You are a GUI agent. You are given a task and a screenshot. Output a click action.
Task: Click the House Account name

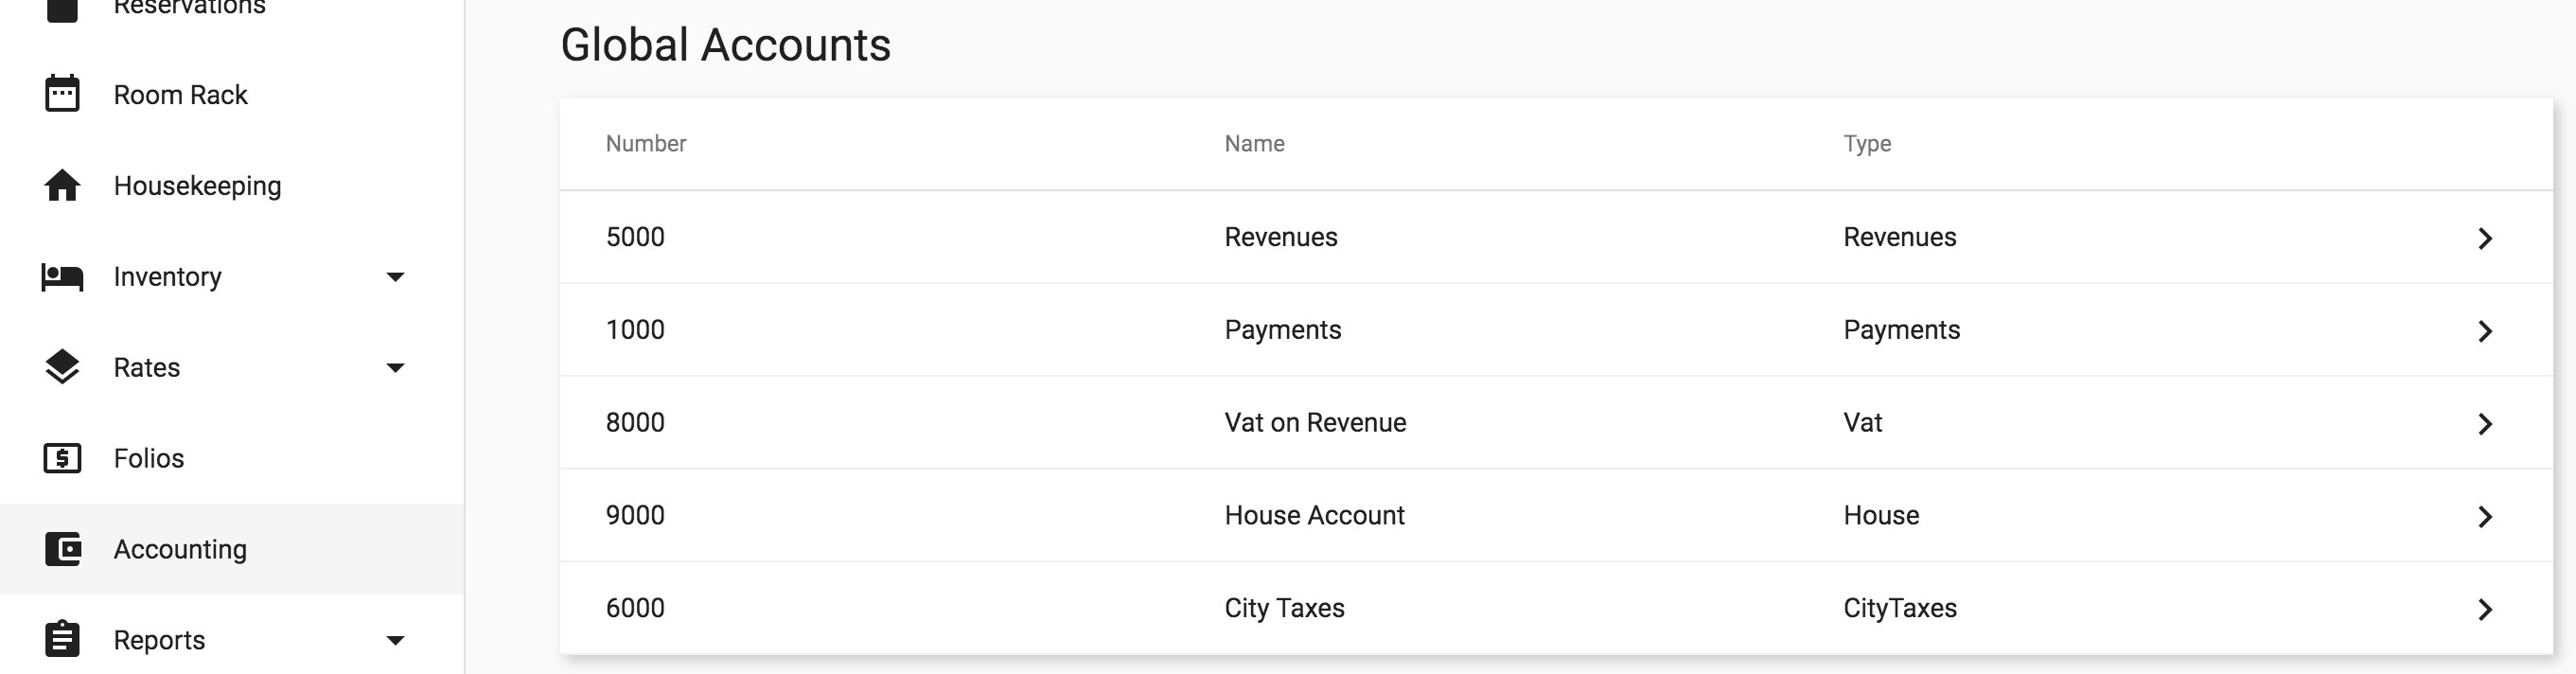tap(1314, 516)
